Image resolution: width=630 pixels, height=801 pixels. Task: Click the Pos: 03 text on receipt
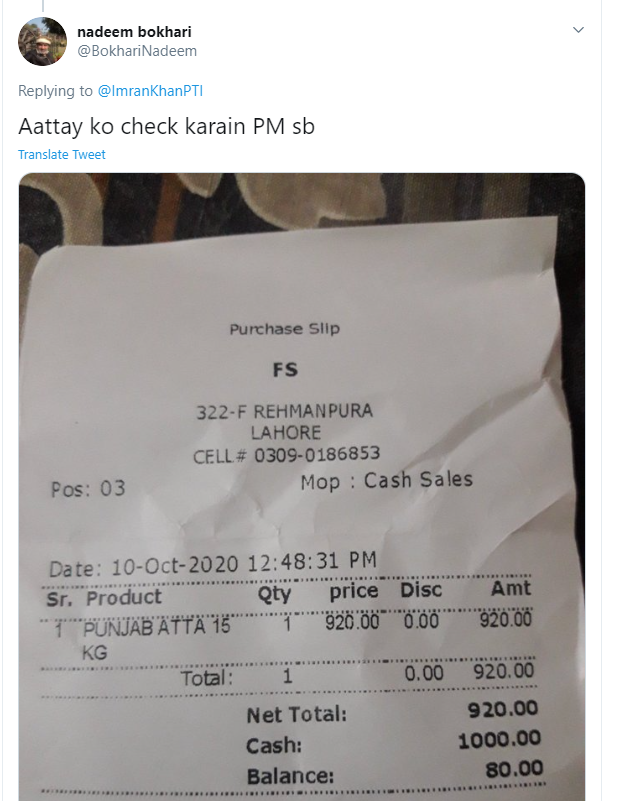pos(88,489)
